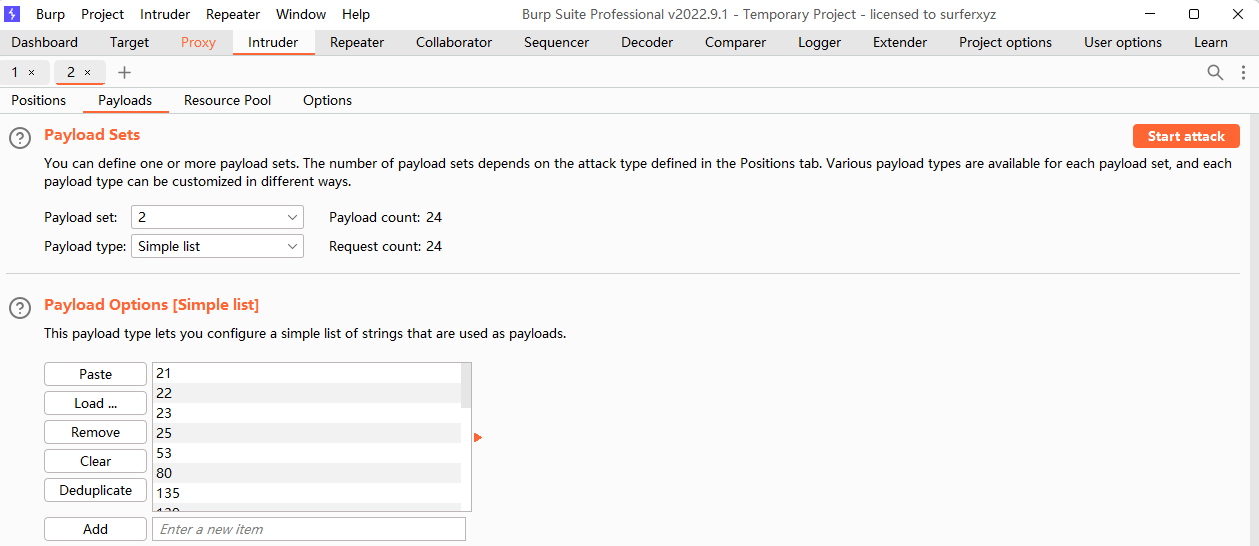Switch to the Options sub-tab
Screen dimensions: 1259x546
coord(327,100)
